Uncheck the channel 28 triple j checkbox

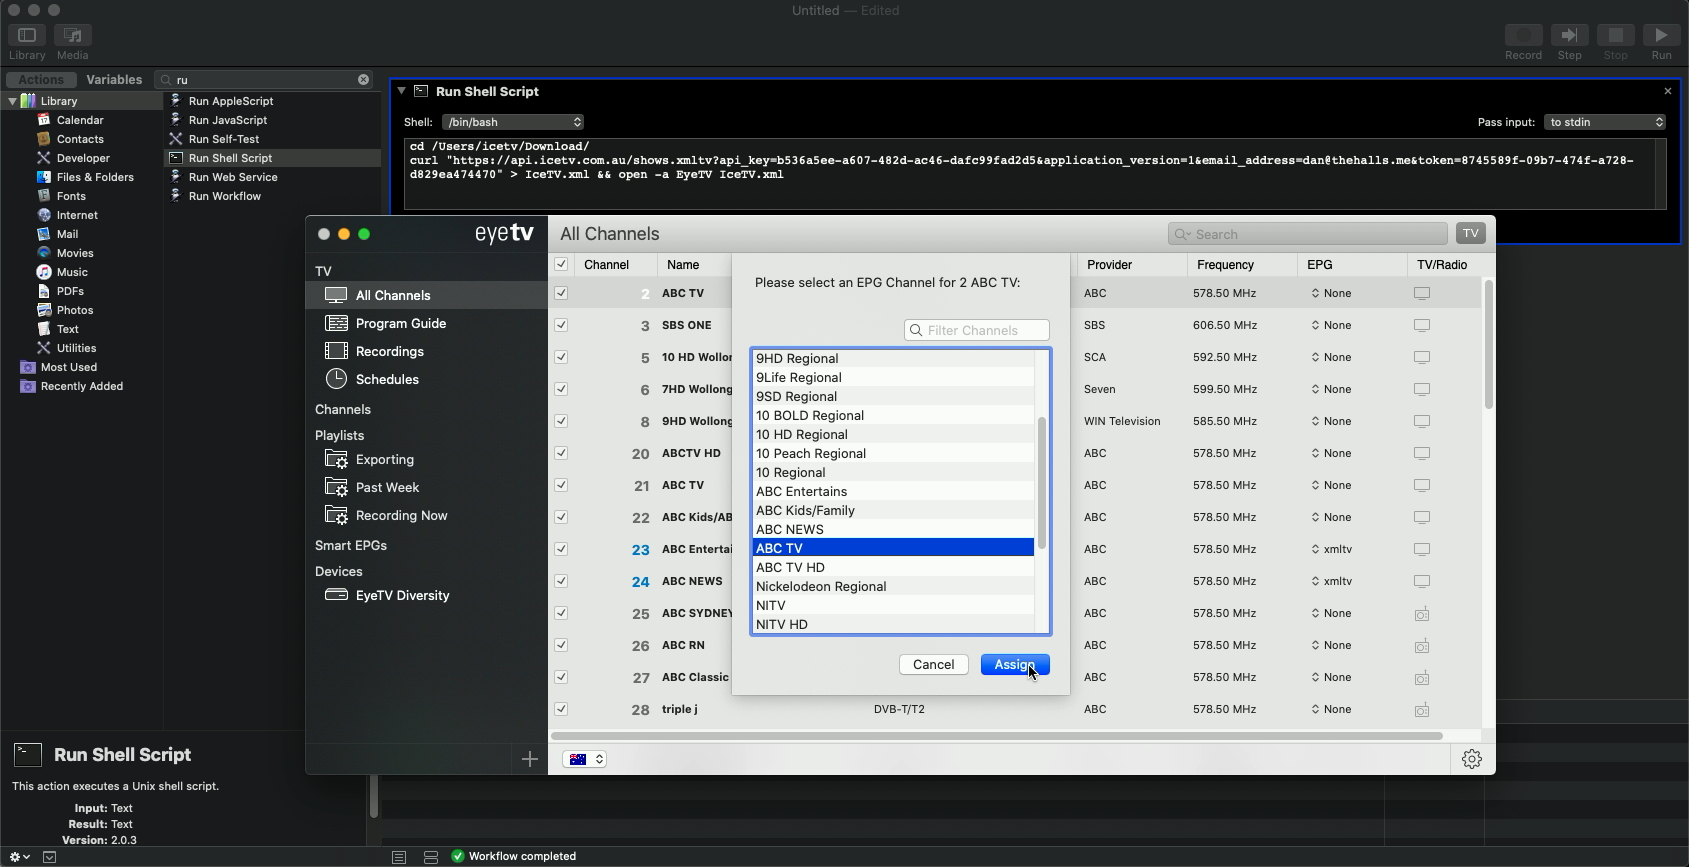coord(561,709)
